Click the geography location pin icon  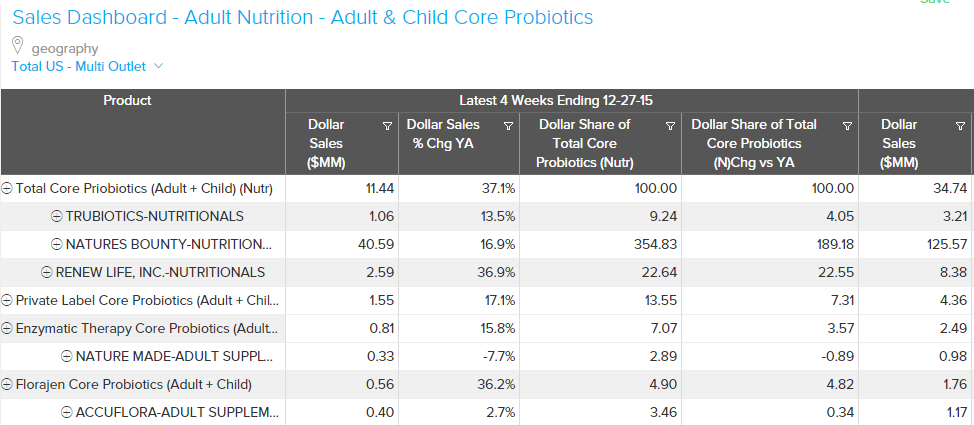tap(18, 46)
